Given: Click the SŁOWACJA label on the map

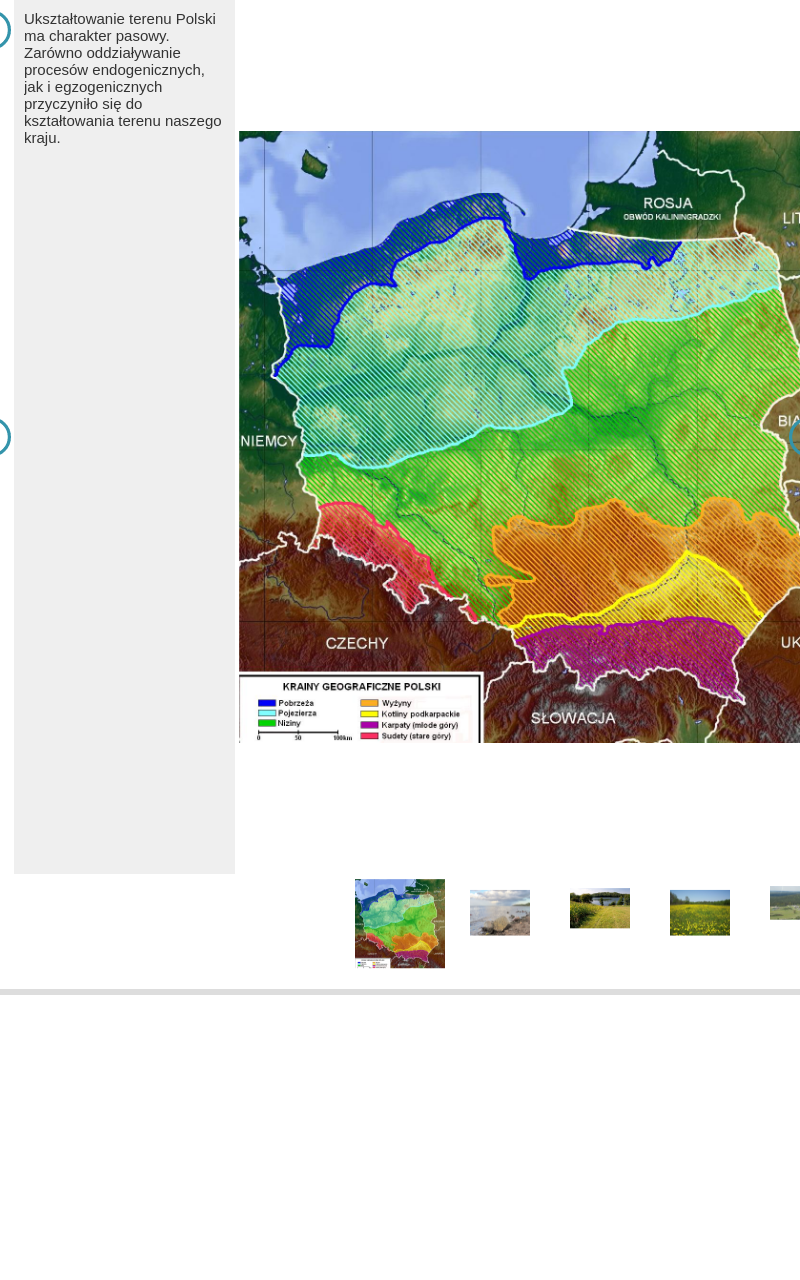Looking at the screenshot, I should [x=573, y=718].
